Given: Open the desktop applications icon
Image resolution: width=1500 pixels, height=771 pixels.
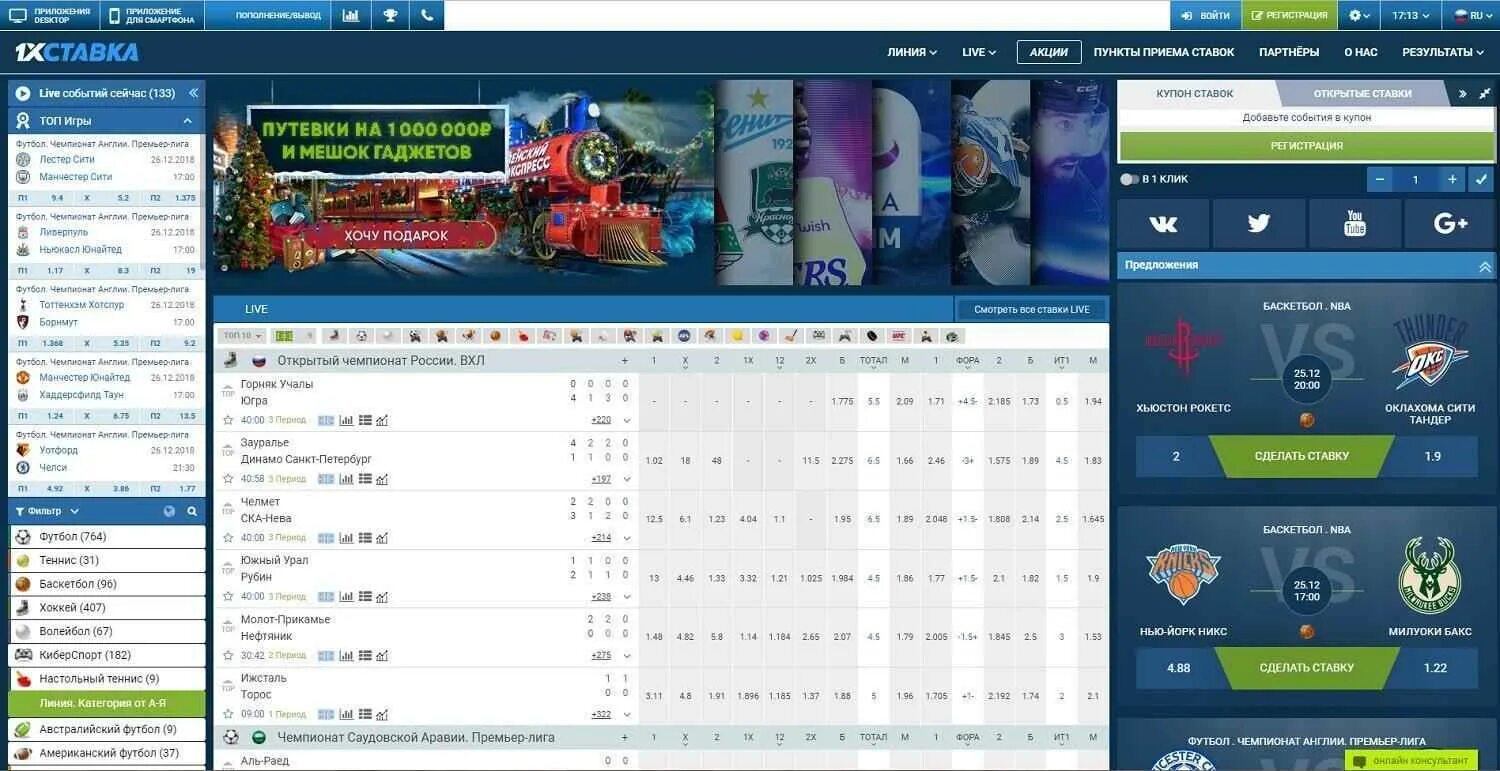Looking at the screenshot, I should point(18,15).
